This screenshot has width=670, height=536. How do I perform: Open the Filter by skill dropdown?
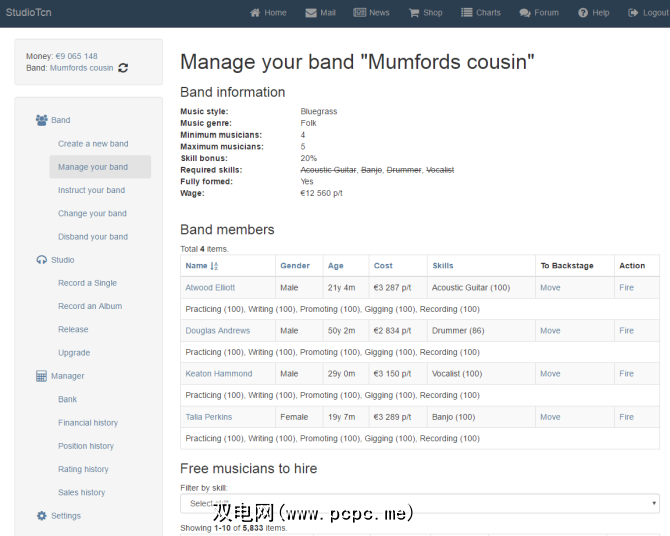420,504
